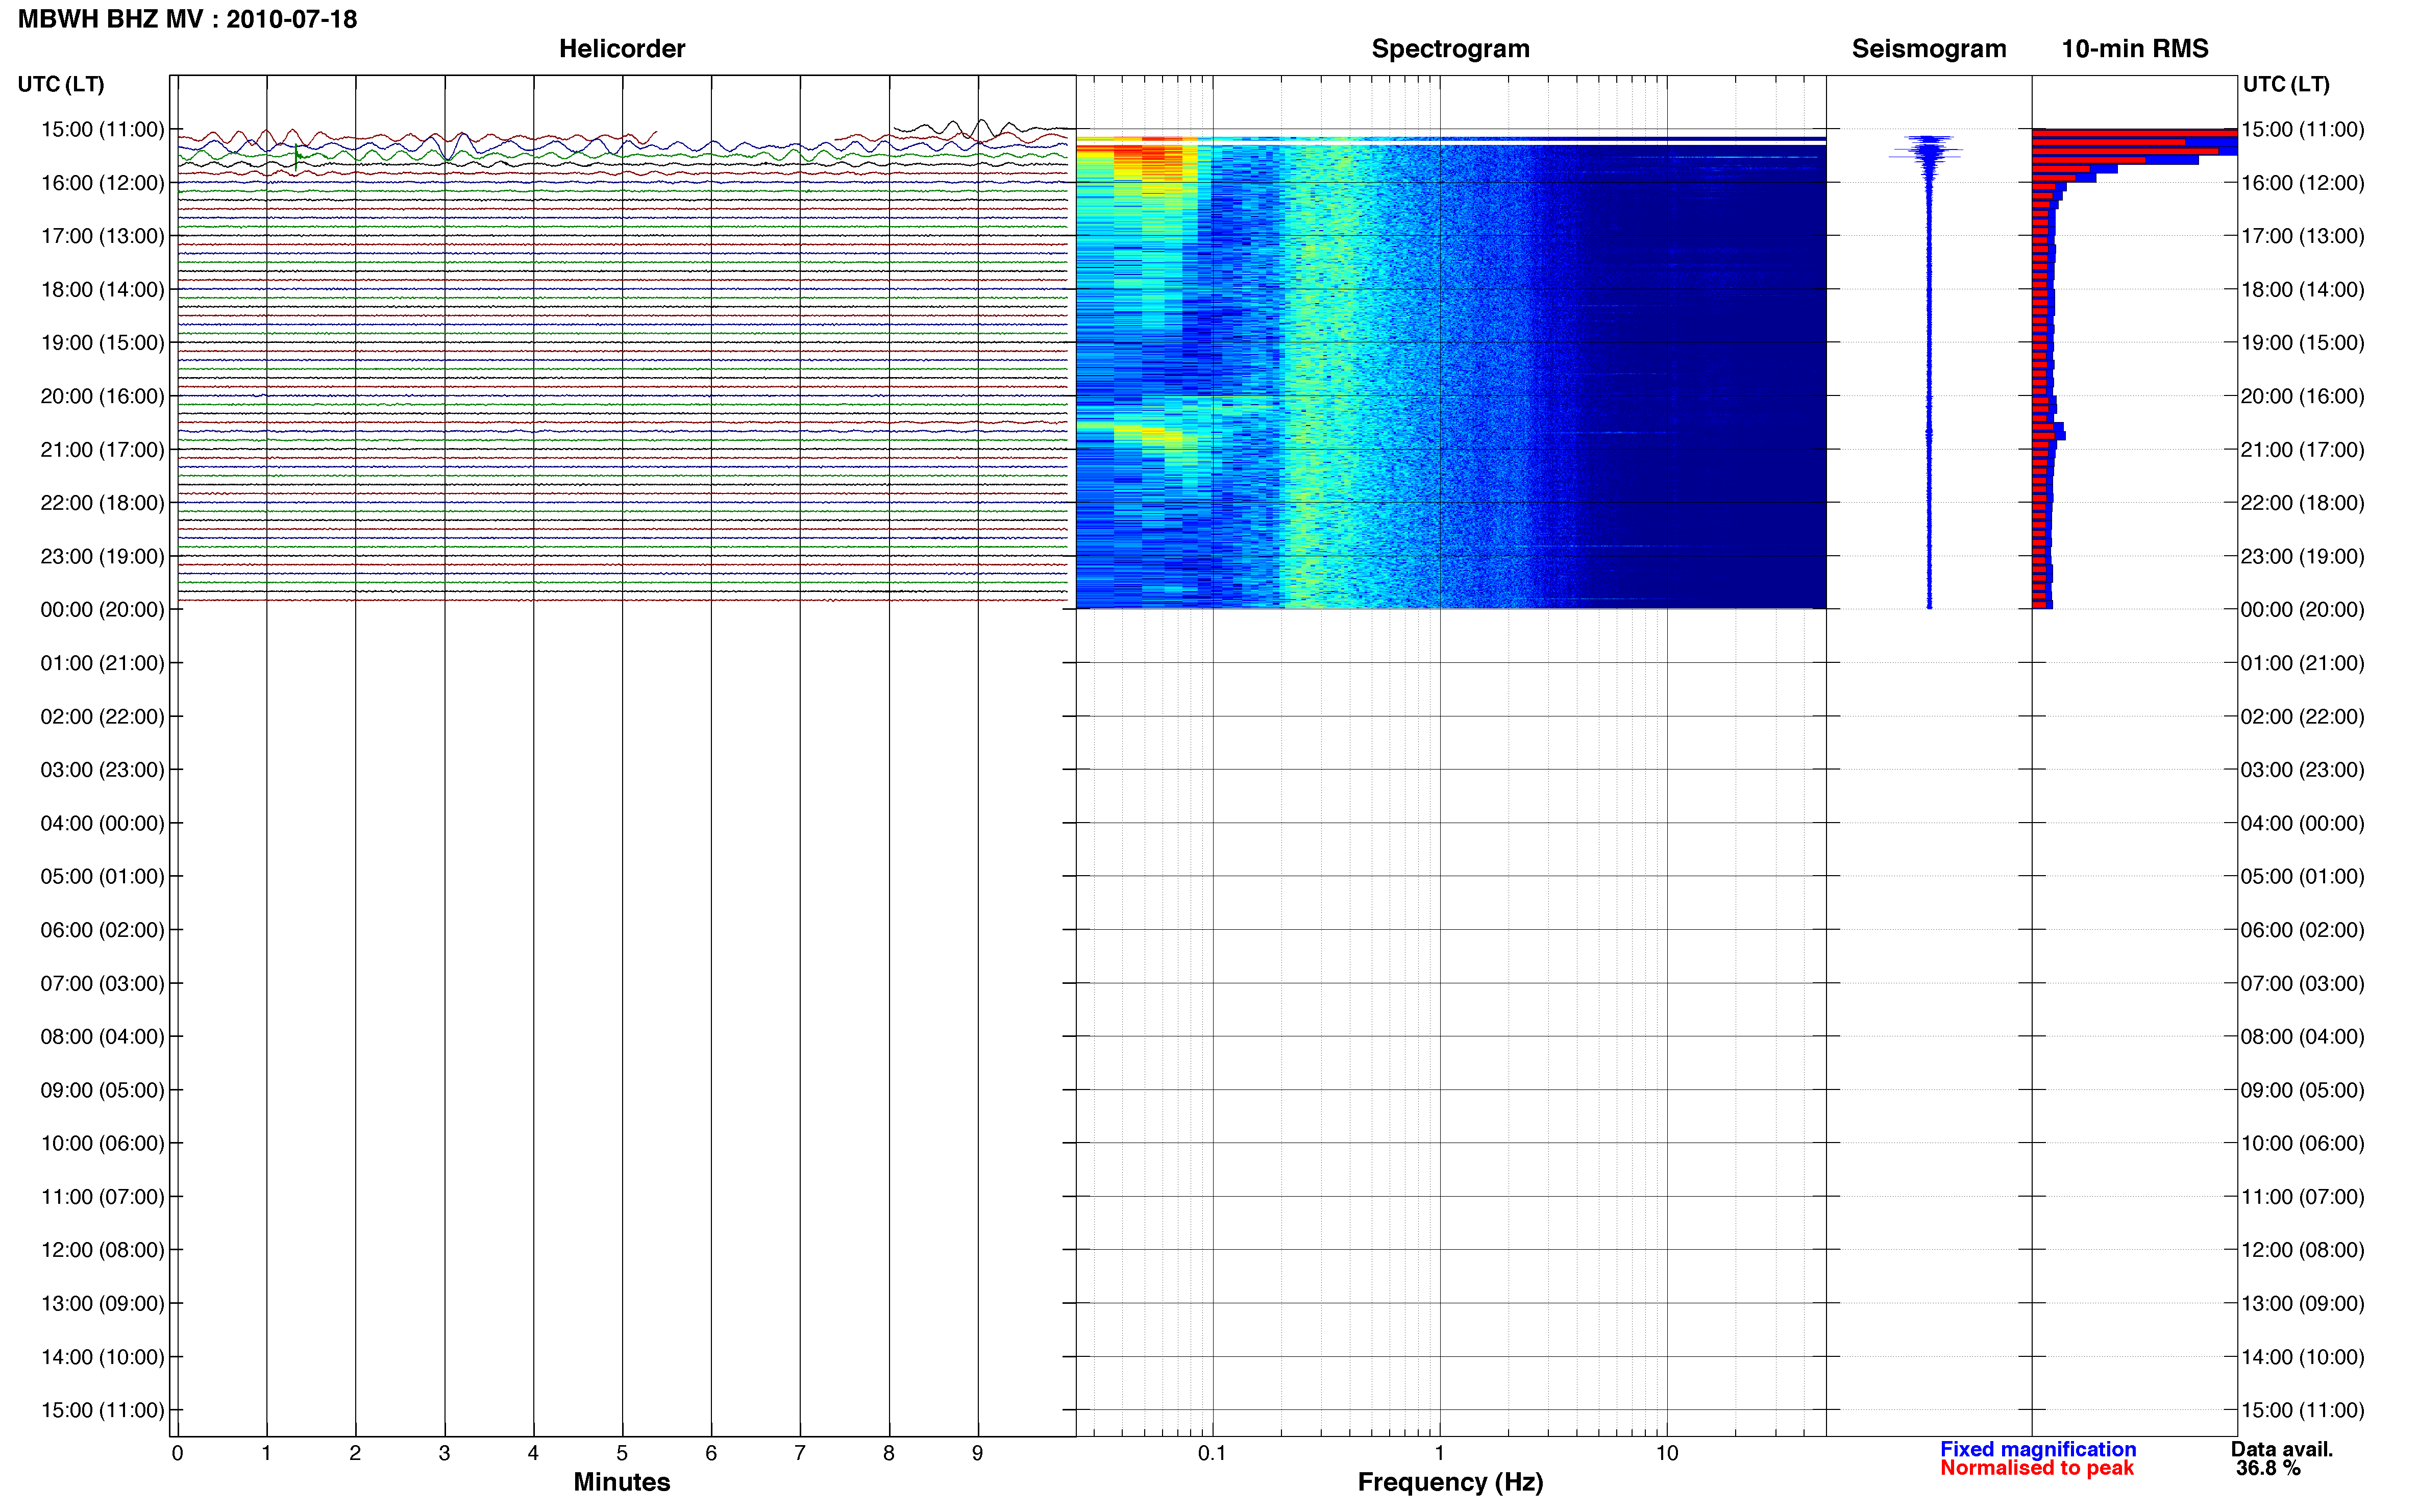Click the left 08:00 (04:00) time label

point(102,1036)
